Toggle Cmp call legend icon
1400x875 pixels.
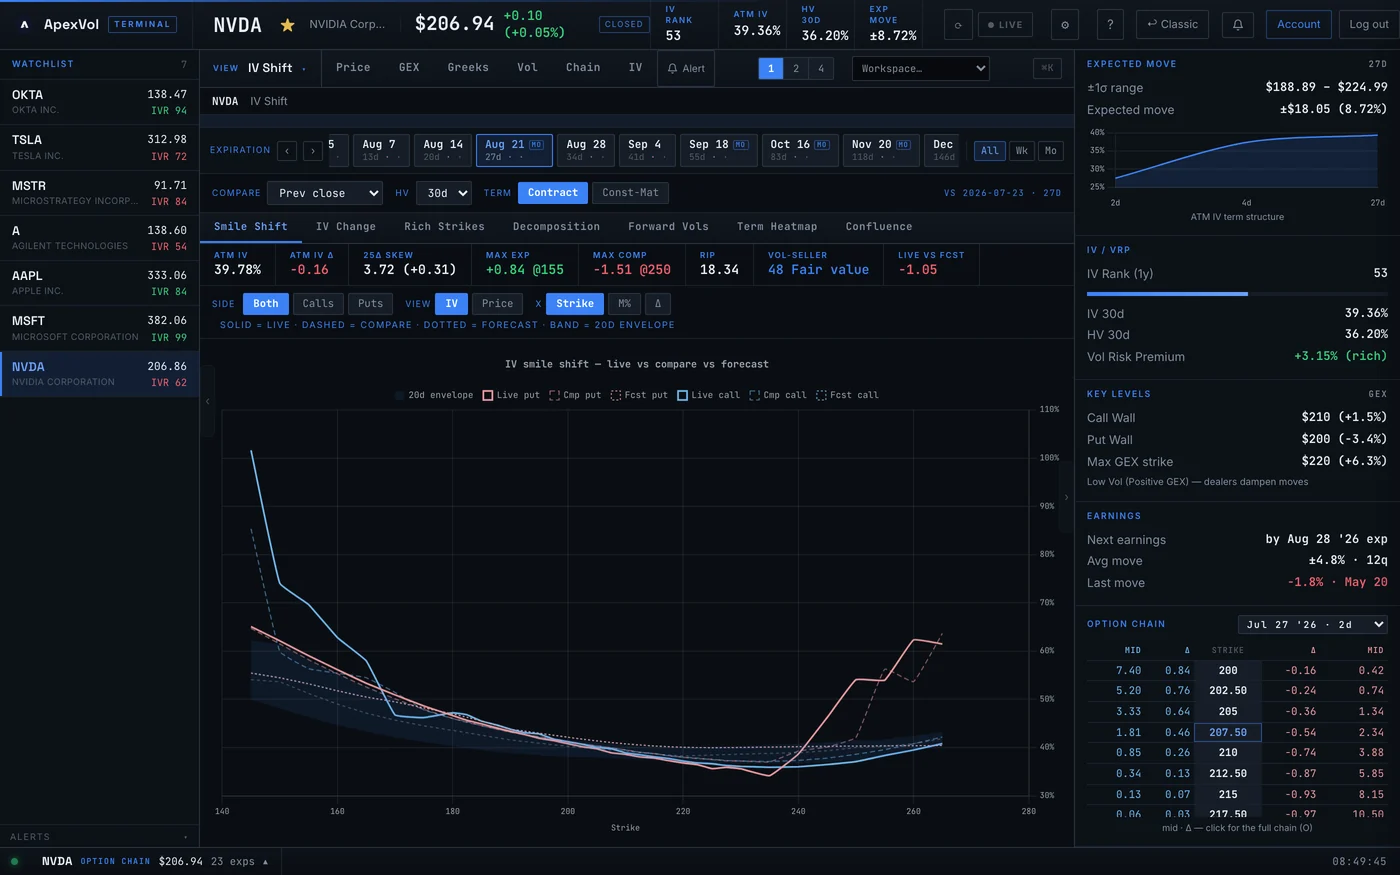tap(755, 395)
